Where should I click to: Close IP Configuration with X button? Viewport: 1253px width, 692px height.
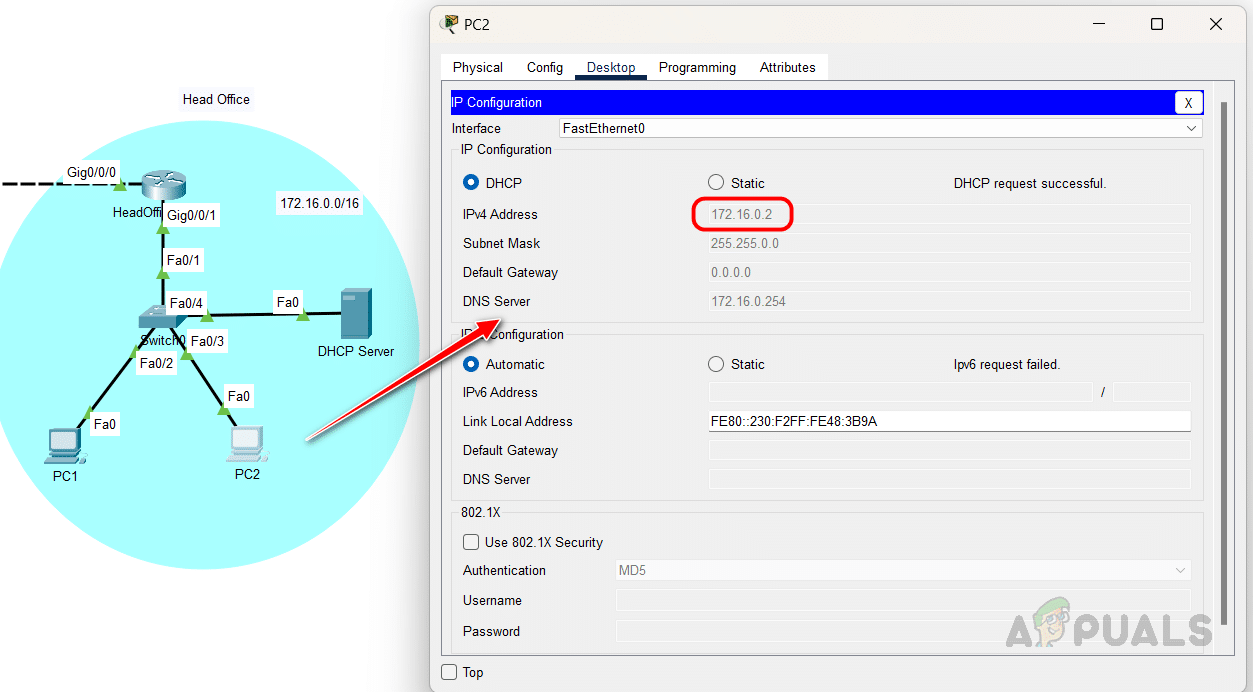tap(1188, 102)
